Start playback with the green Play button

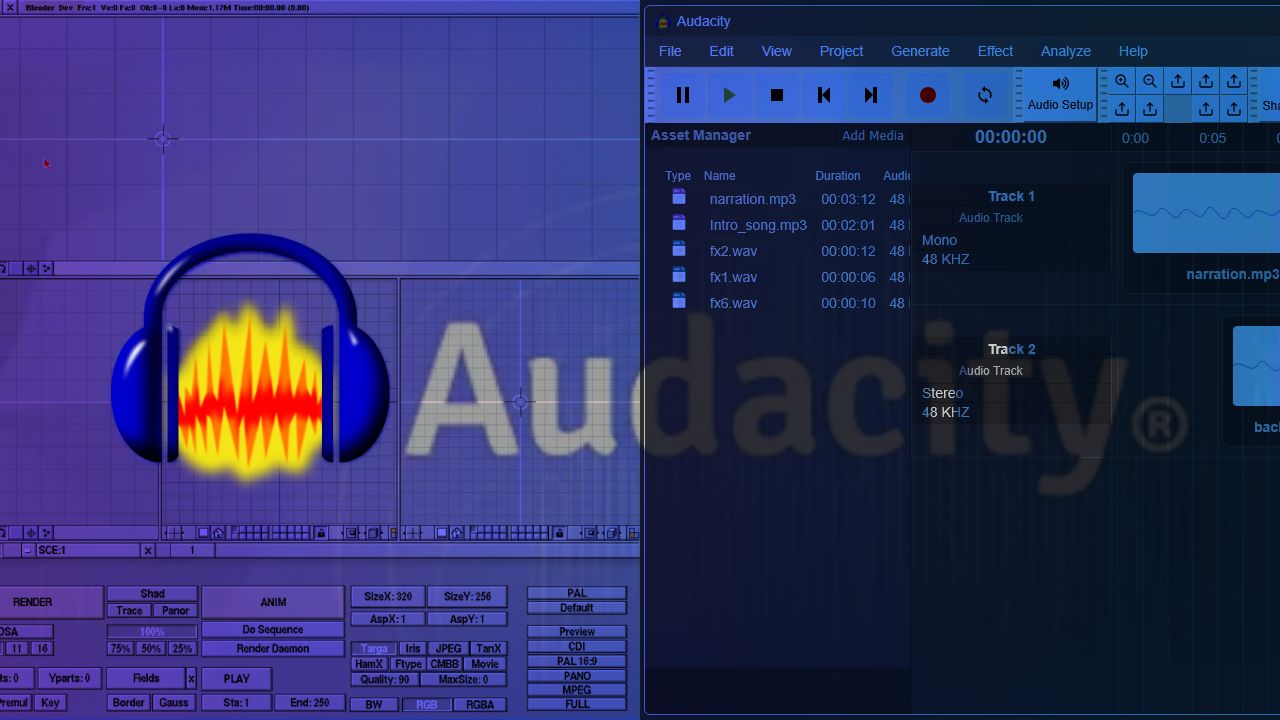pos(729,95)
